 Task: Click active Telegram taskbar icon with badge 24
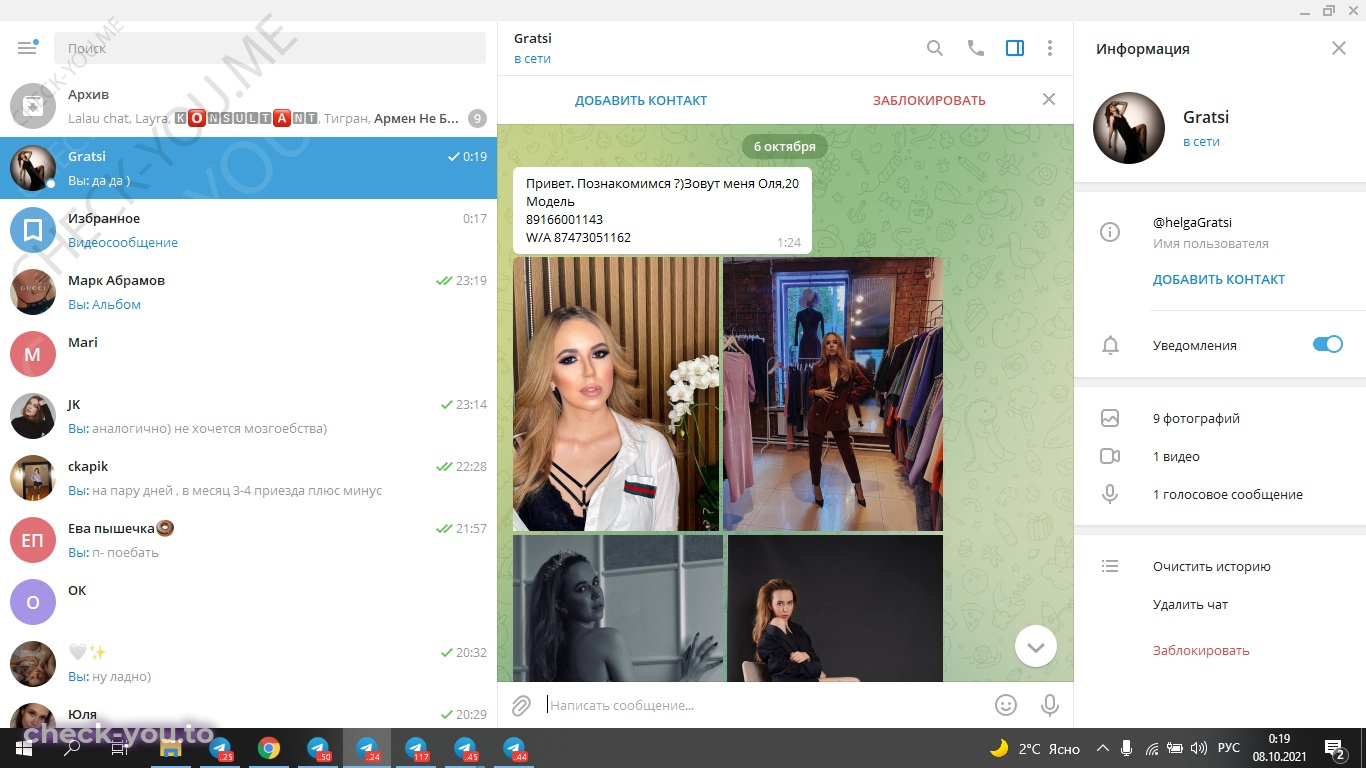(367, 748)
